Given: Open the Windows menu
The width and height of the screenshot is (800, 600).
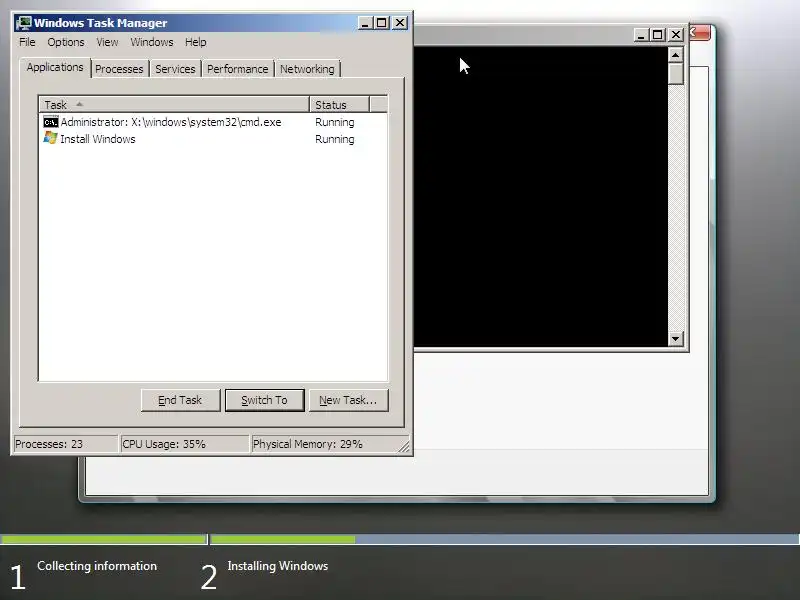Looking at the screenshot, I should click(152, 42).
